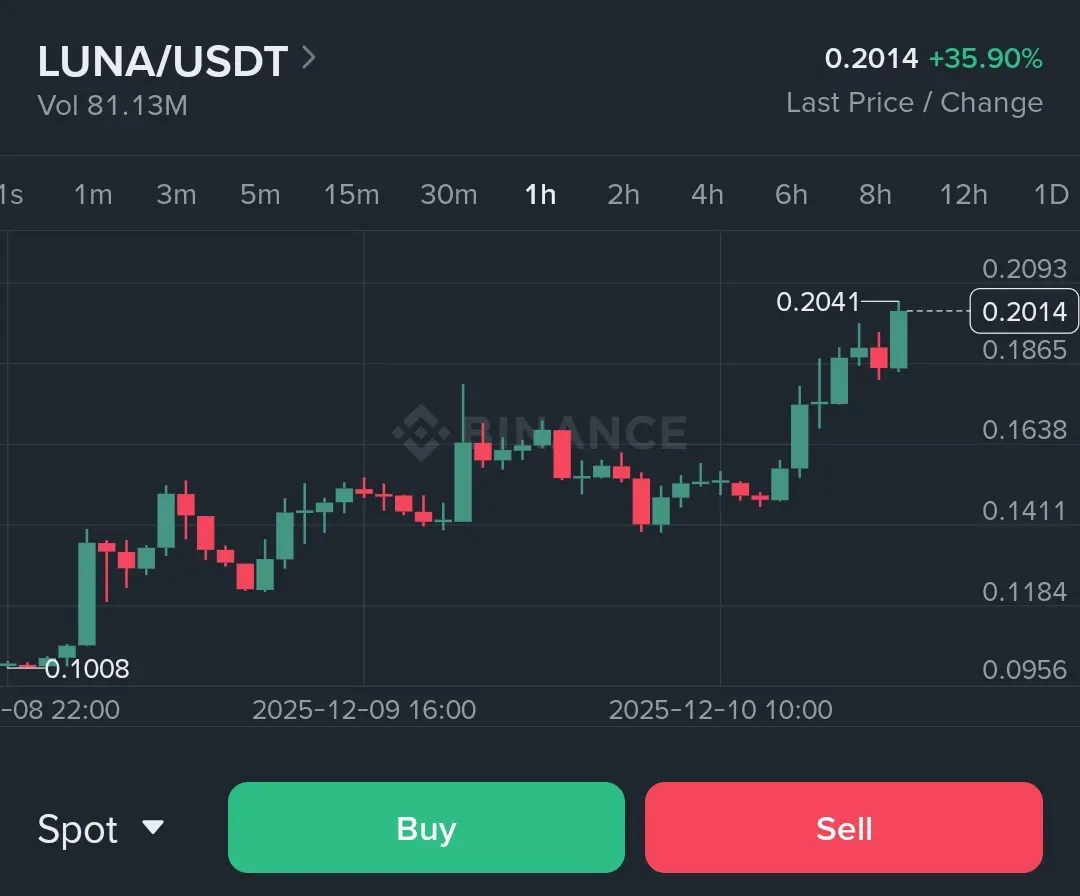The width and height of the screenshot is (1080, 896).
Task: Click the +35.90% change value
Action: click(x=986, y=59)
